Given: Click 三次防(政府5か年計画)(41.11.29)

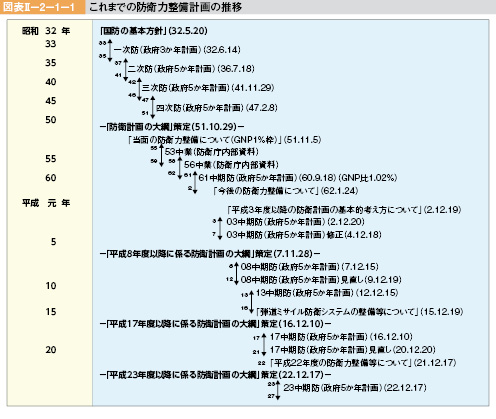Looking at the screenshot, I should pyautogui.click(x=208, y=88).
